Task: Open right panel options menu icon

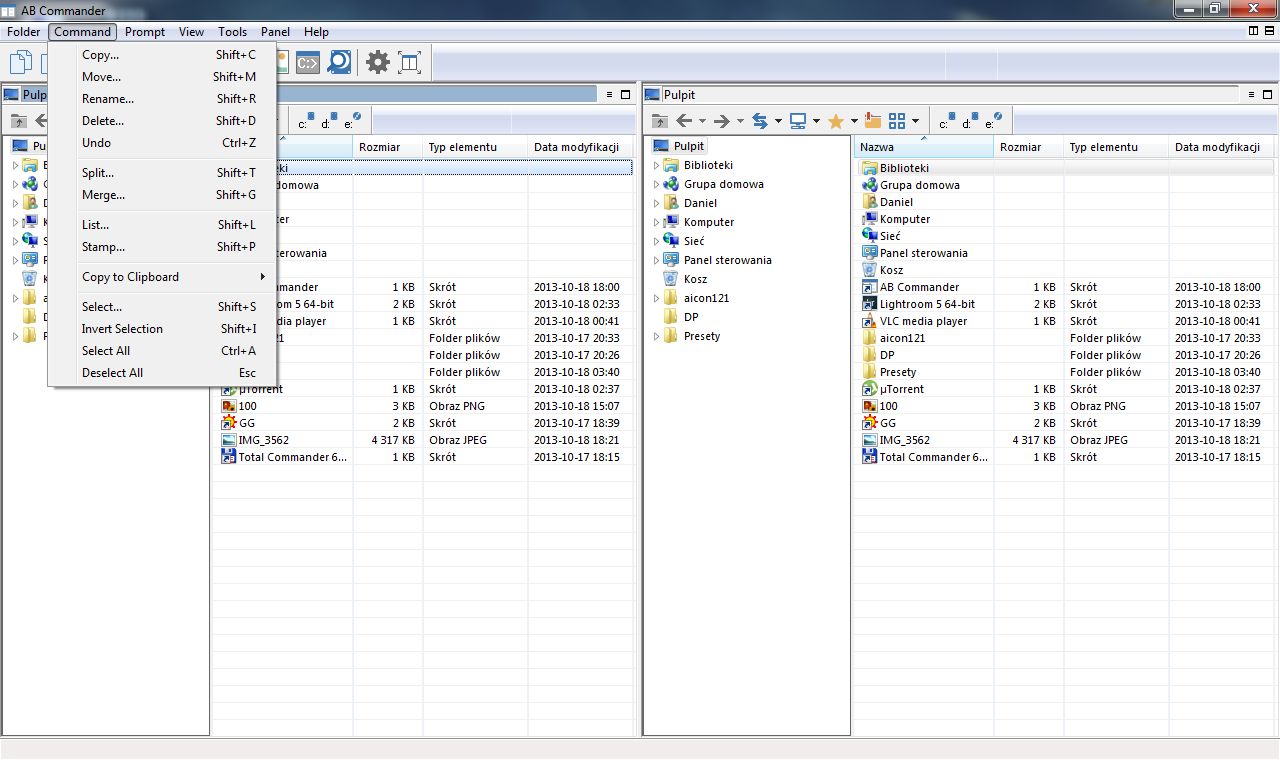Action: [x=1250, y=94]
